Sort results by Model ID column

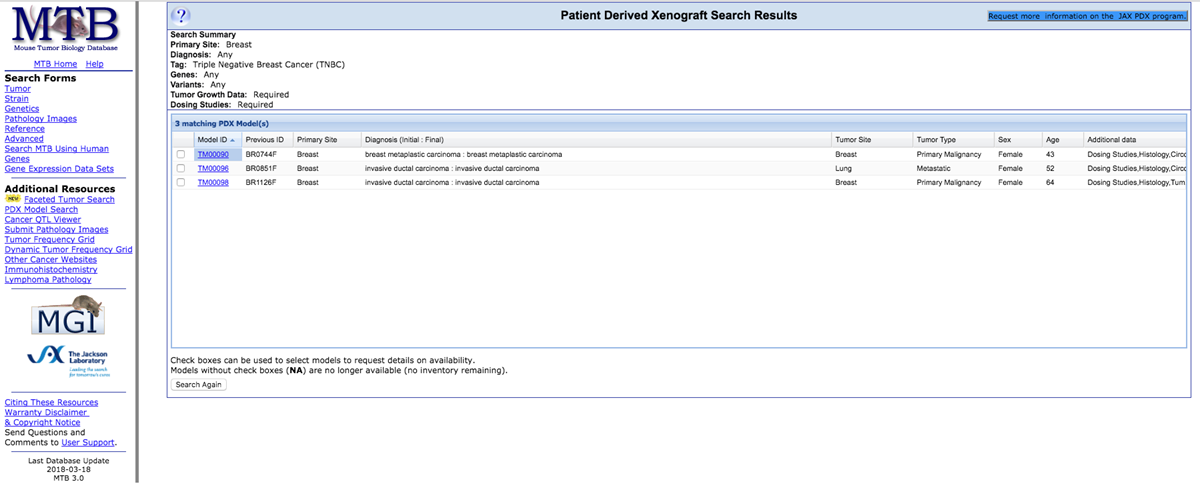coord(213,139)
